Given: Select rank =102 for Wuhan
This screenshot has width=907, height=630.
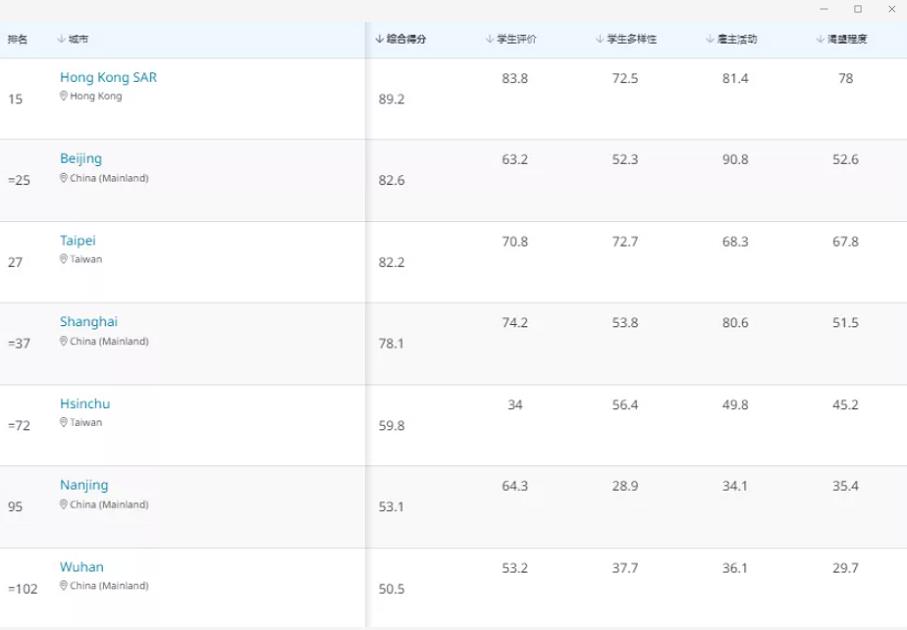Looking at the screenshot, I should click(23, 589).
